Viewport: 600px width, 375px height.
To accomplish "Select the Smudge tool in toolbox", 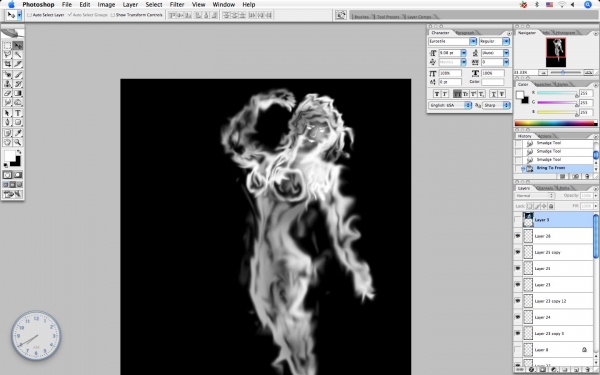I will point(7,102).
